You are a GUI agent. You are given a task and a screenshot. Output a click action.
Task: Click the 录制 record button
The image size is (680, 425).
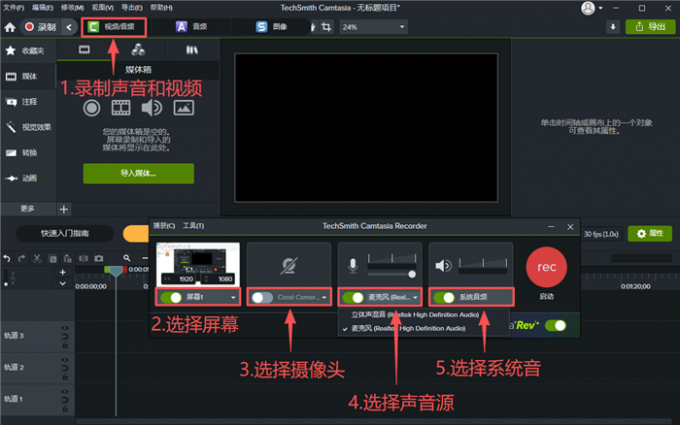[x=41, y=27]
